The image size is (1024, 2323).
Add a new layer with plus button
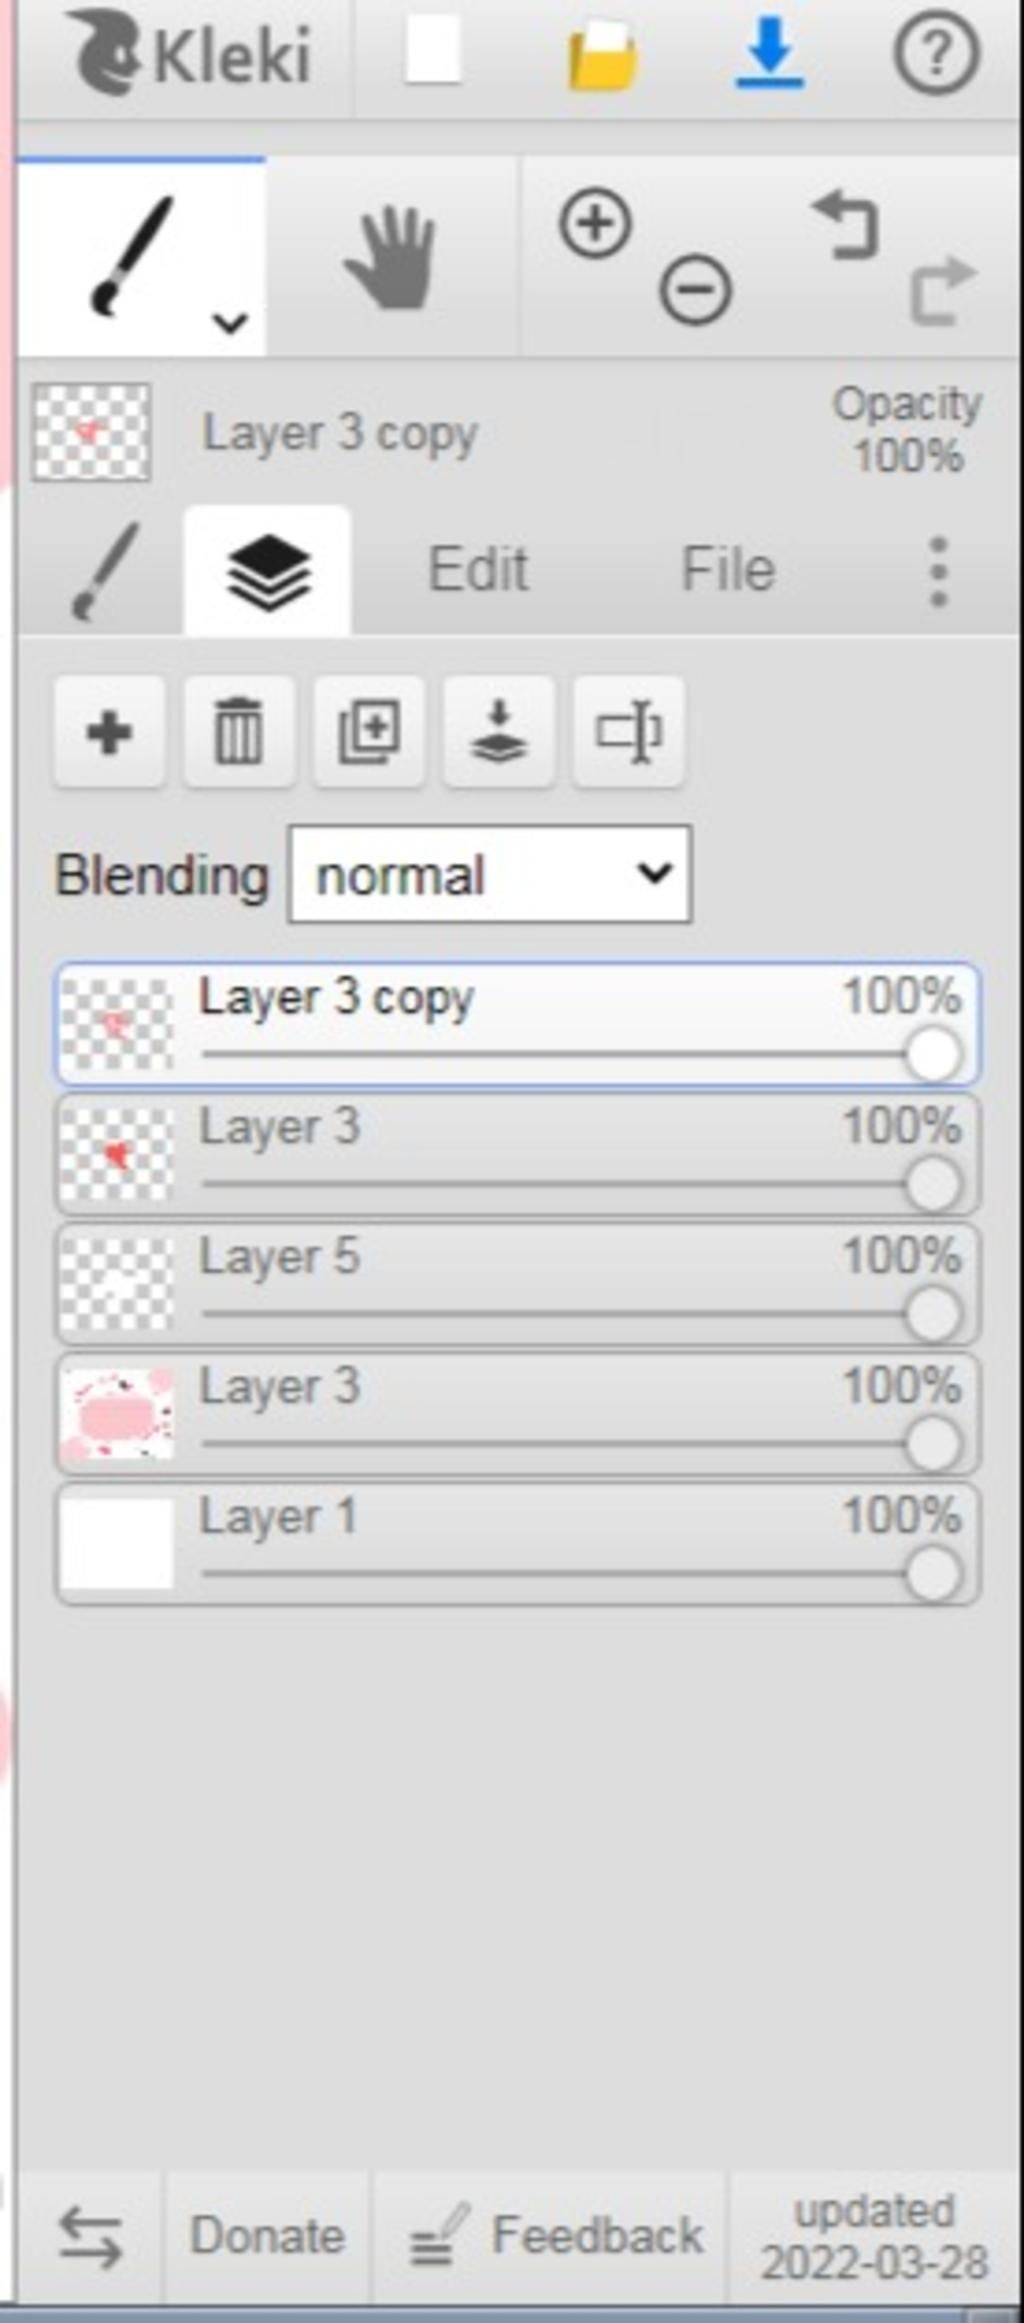109,732
